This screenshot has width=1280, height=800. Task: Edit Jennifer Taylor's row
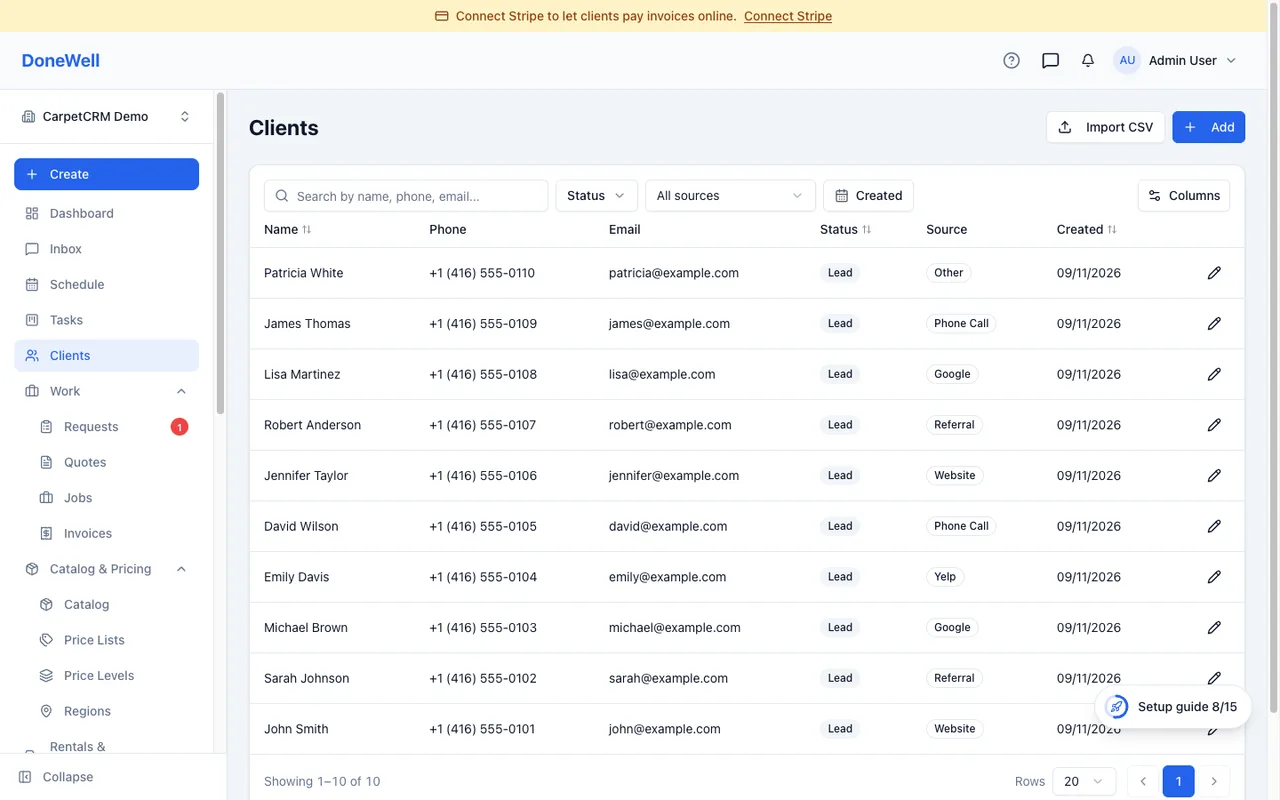pyautogui.click(x=1214, y=476)
